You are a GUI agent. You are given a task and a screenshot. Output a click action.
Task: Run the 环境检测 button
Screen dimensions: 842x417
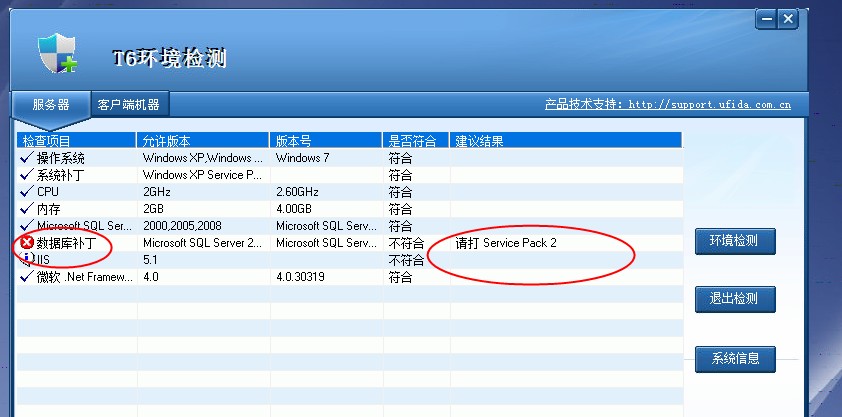pos(735,241)
